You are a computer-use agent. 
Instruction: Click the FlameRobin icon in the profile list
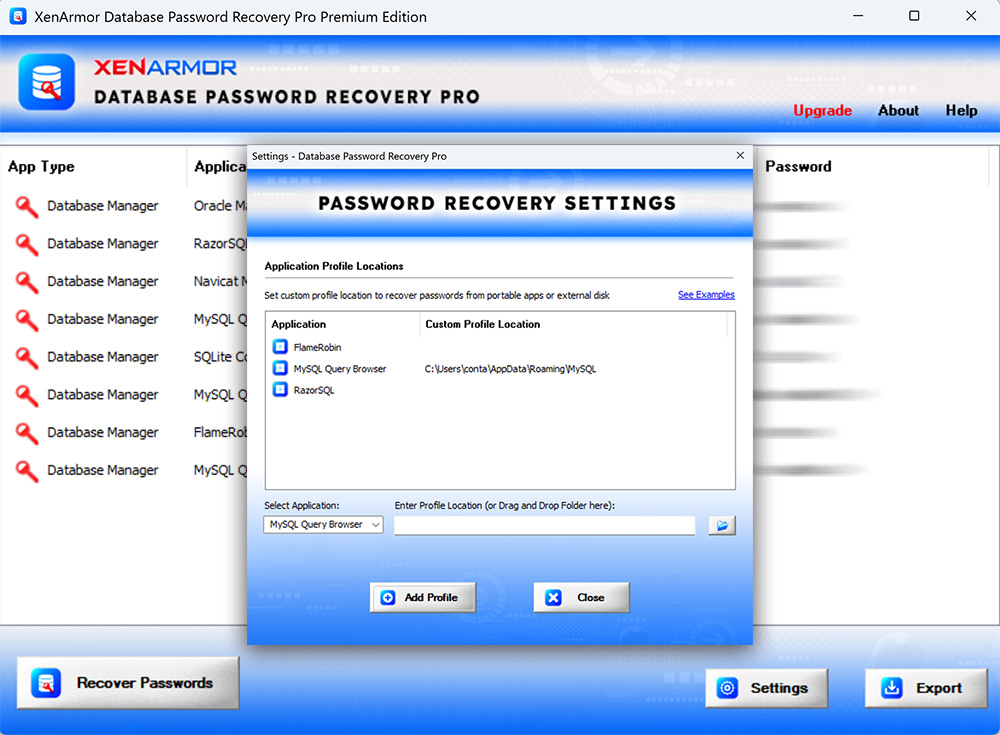click(x=280, y=346)
